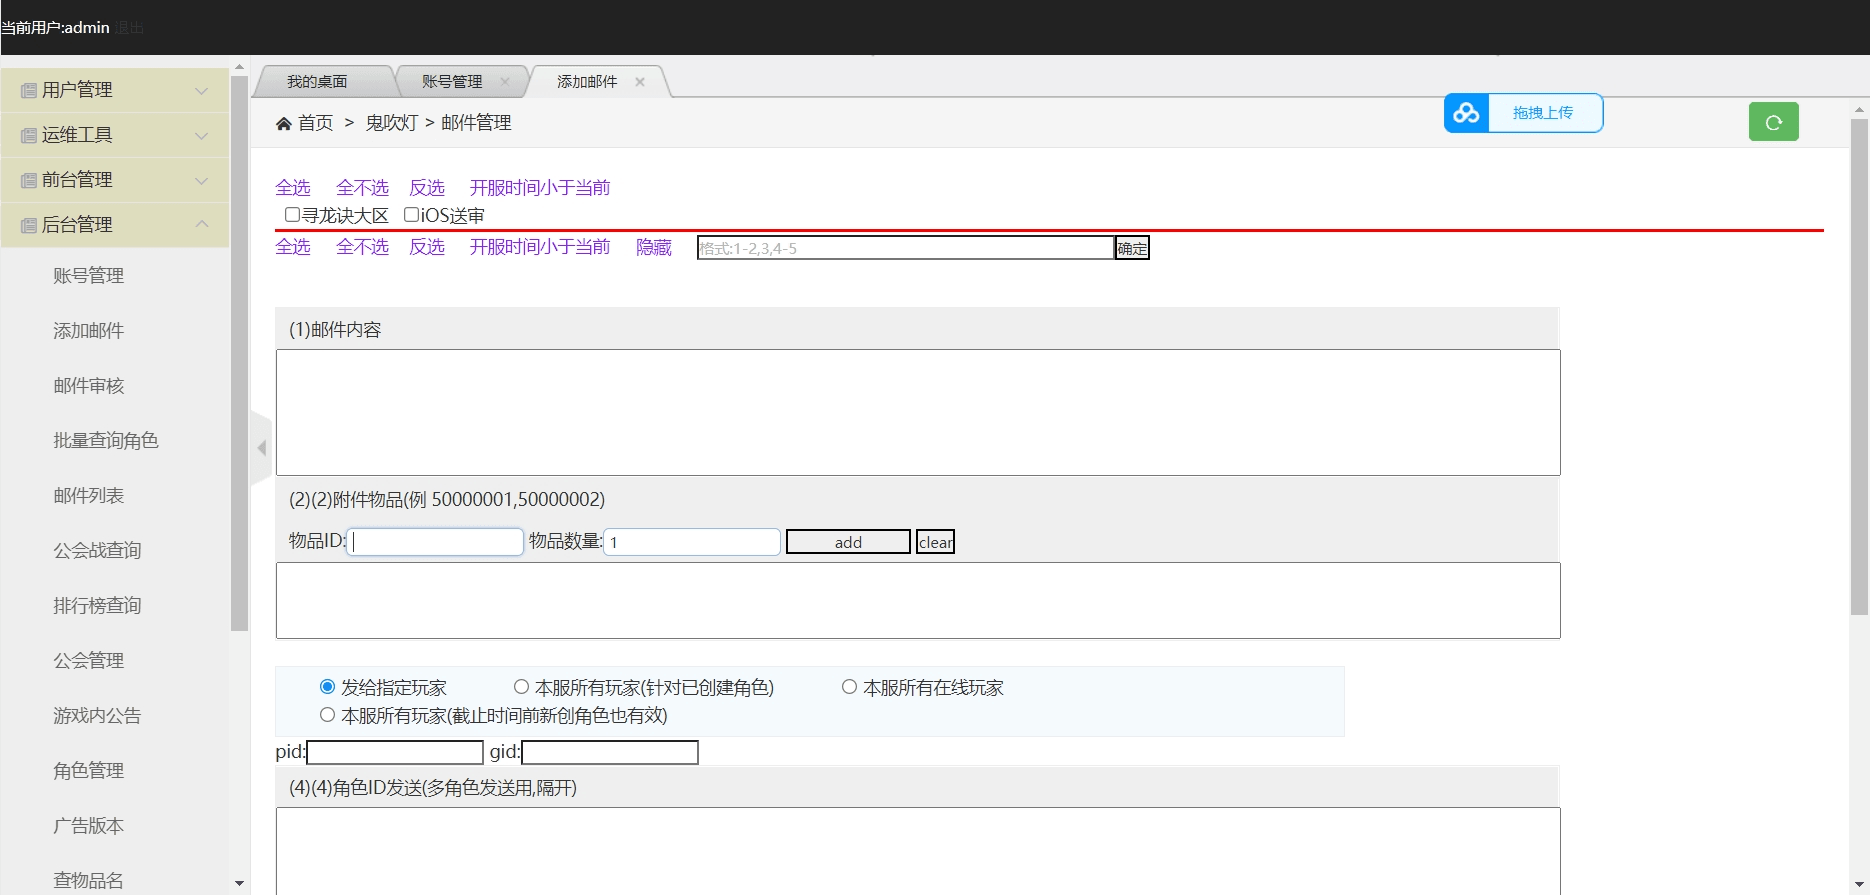The height and width of the screenshot is (895, 1870).
Task: Close the 账号管理 tab
Action: (x=505, y=82)
